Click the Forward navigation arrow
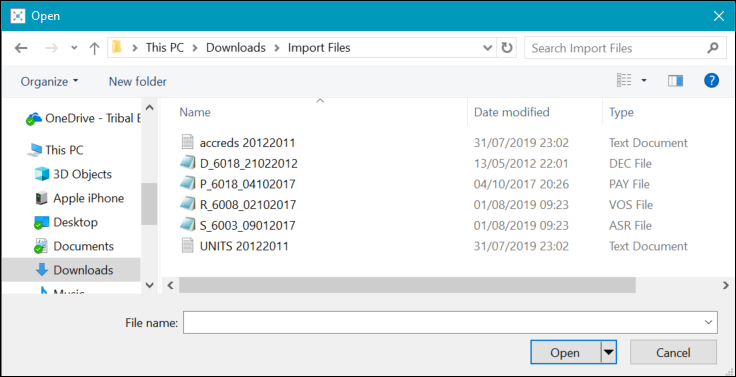The image size is (736, 377). 51,48
